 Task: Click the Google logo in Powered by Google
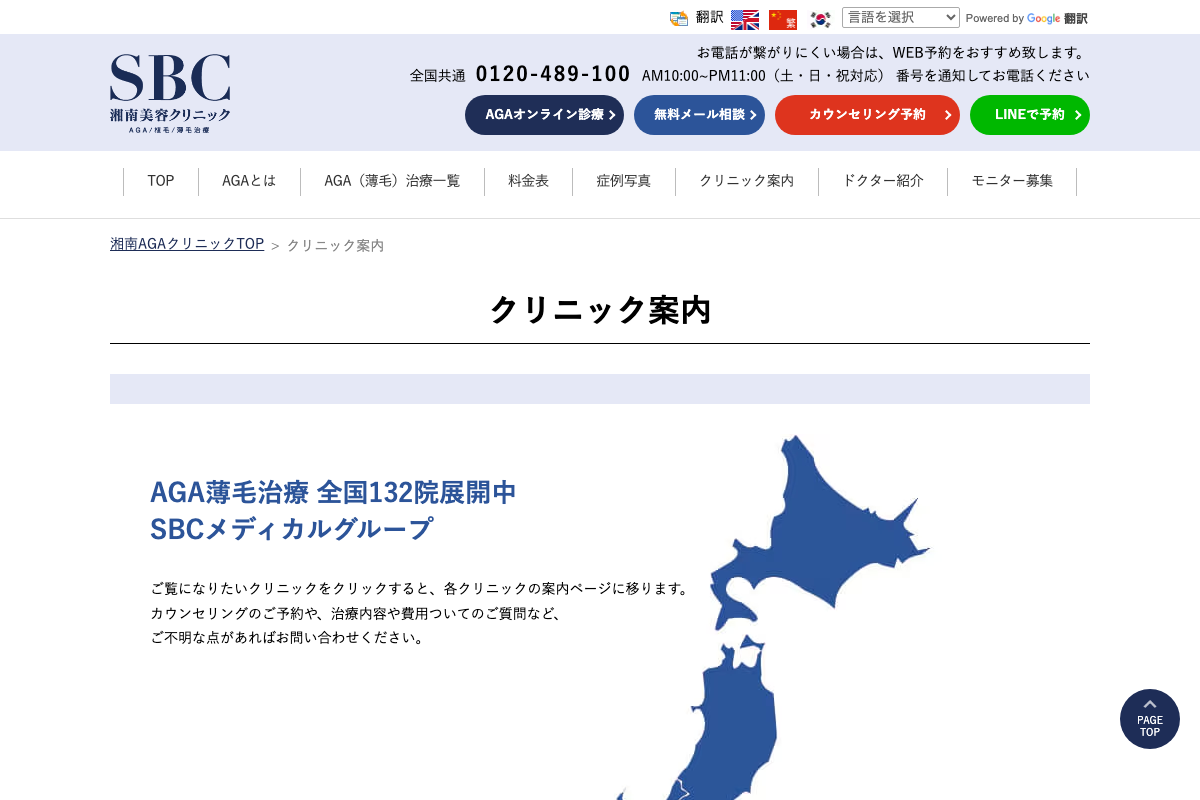[1043, 19]
